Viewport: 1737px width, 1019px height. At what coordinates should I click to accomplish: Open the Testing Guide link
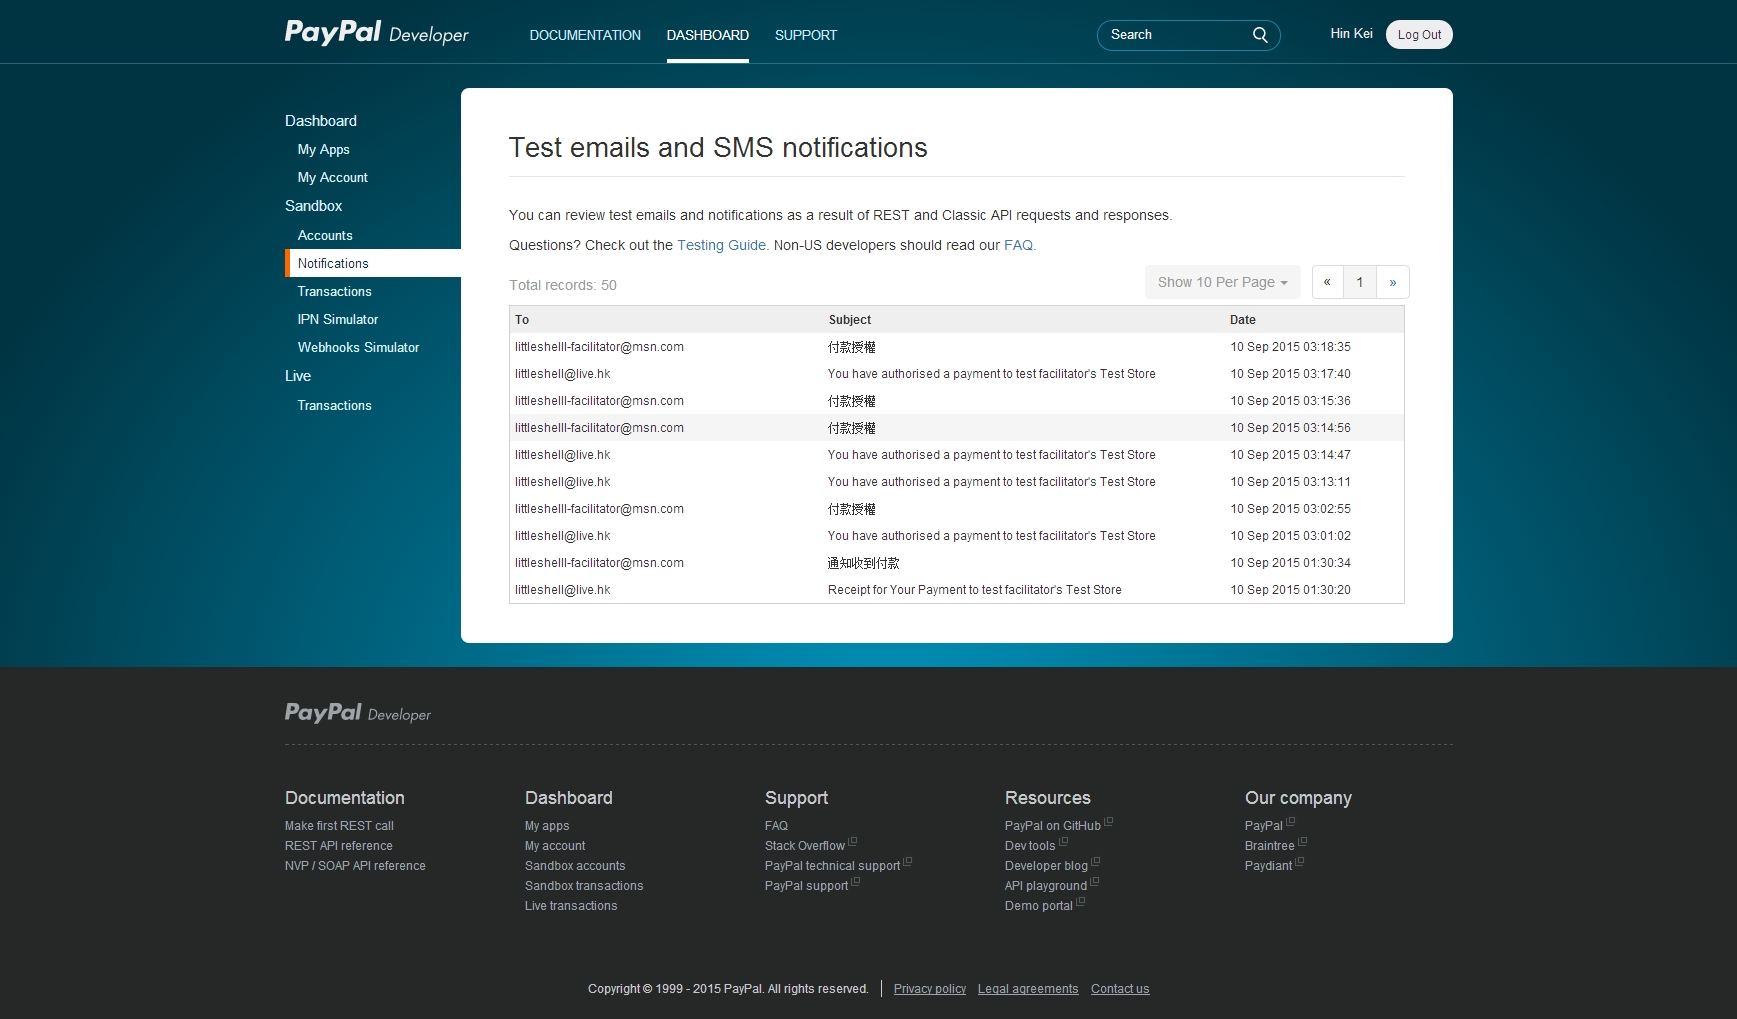[721, 245]
